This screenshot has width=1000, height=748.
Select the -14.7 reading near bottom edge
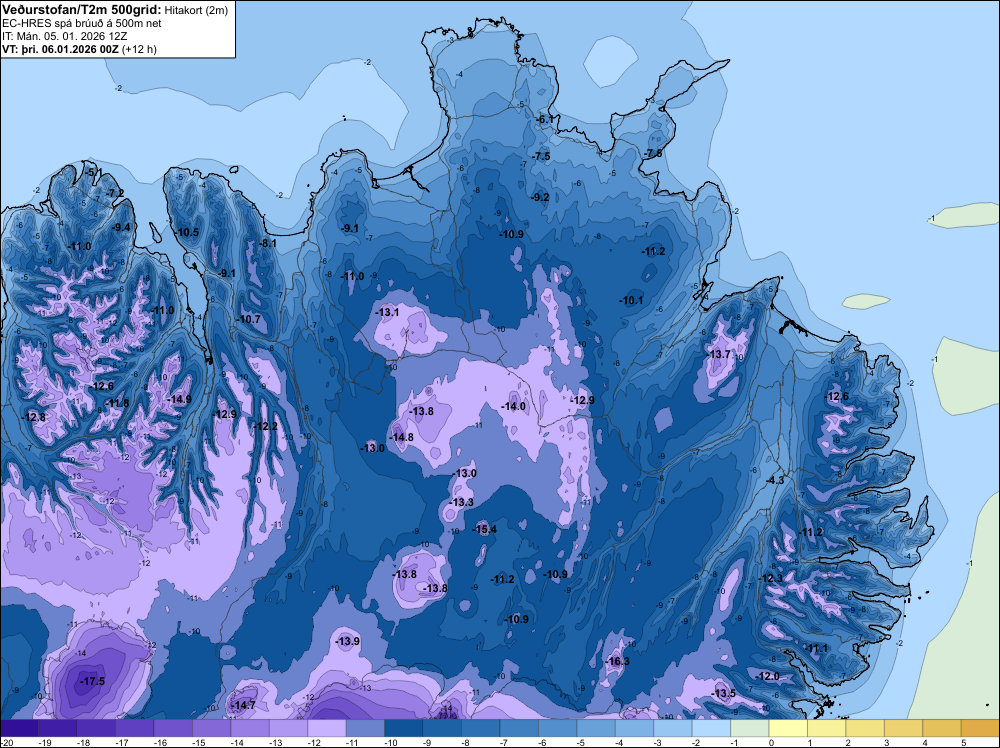tap(243, 705)
